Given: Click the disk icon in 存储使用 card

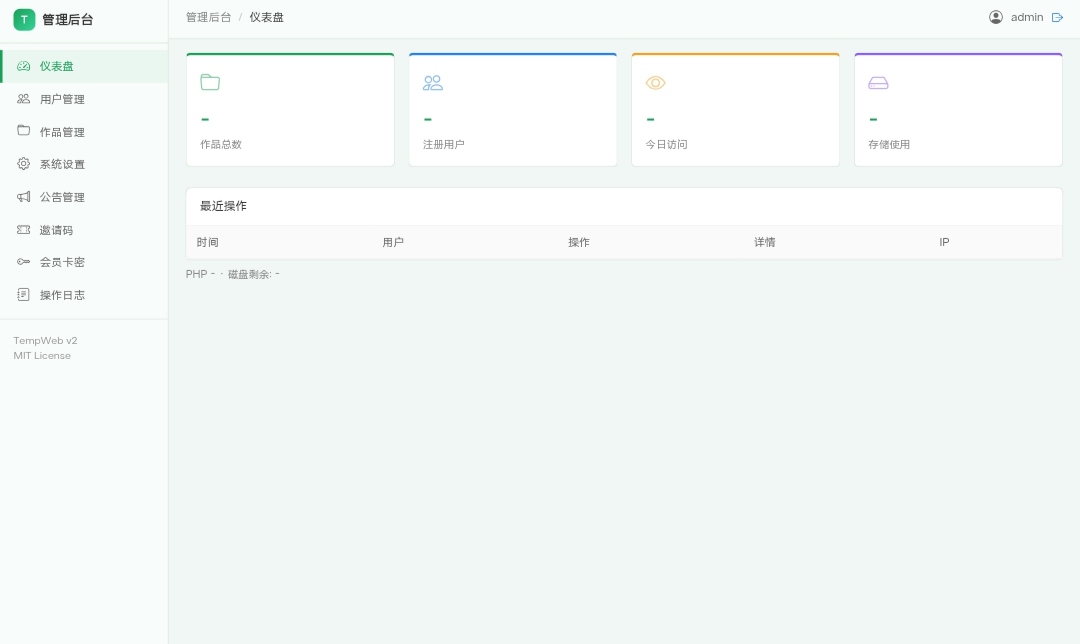Looking at the screenshot, I should 878,83.
